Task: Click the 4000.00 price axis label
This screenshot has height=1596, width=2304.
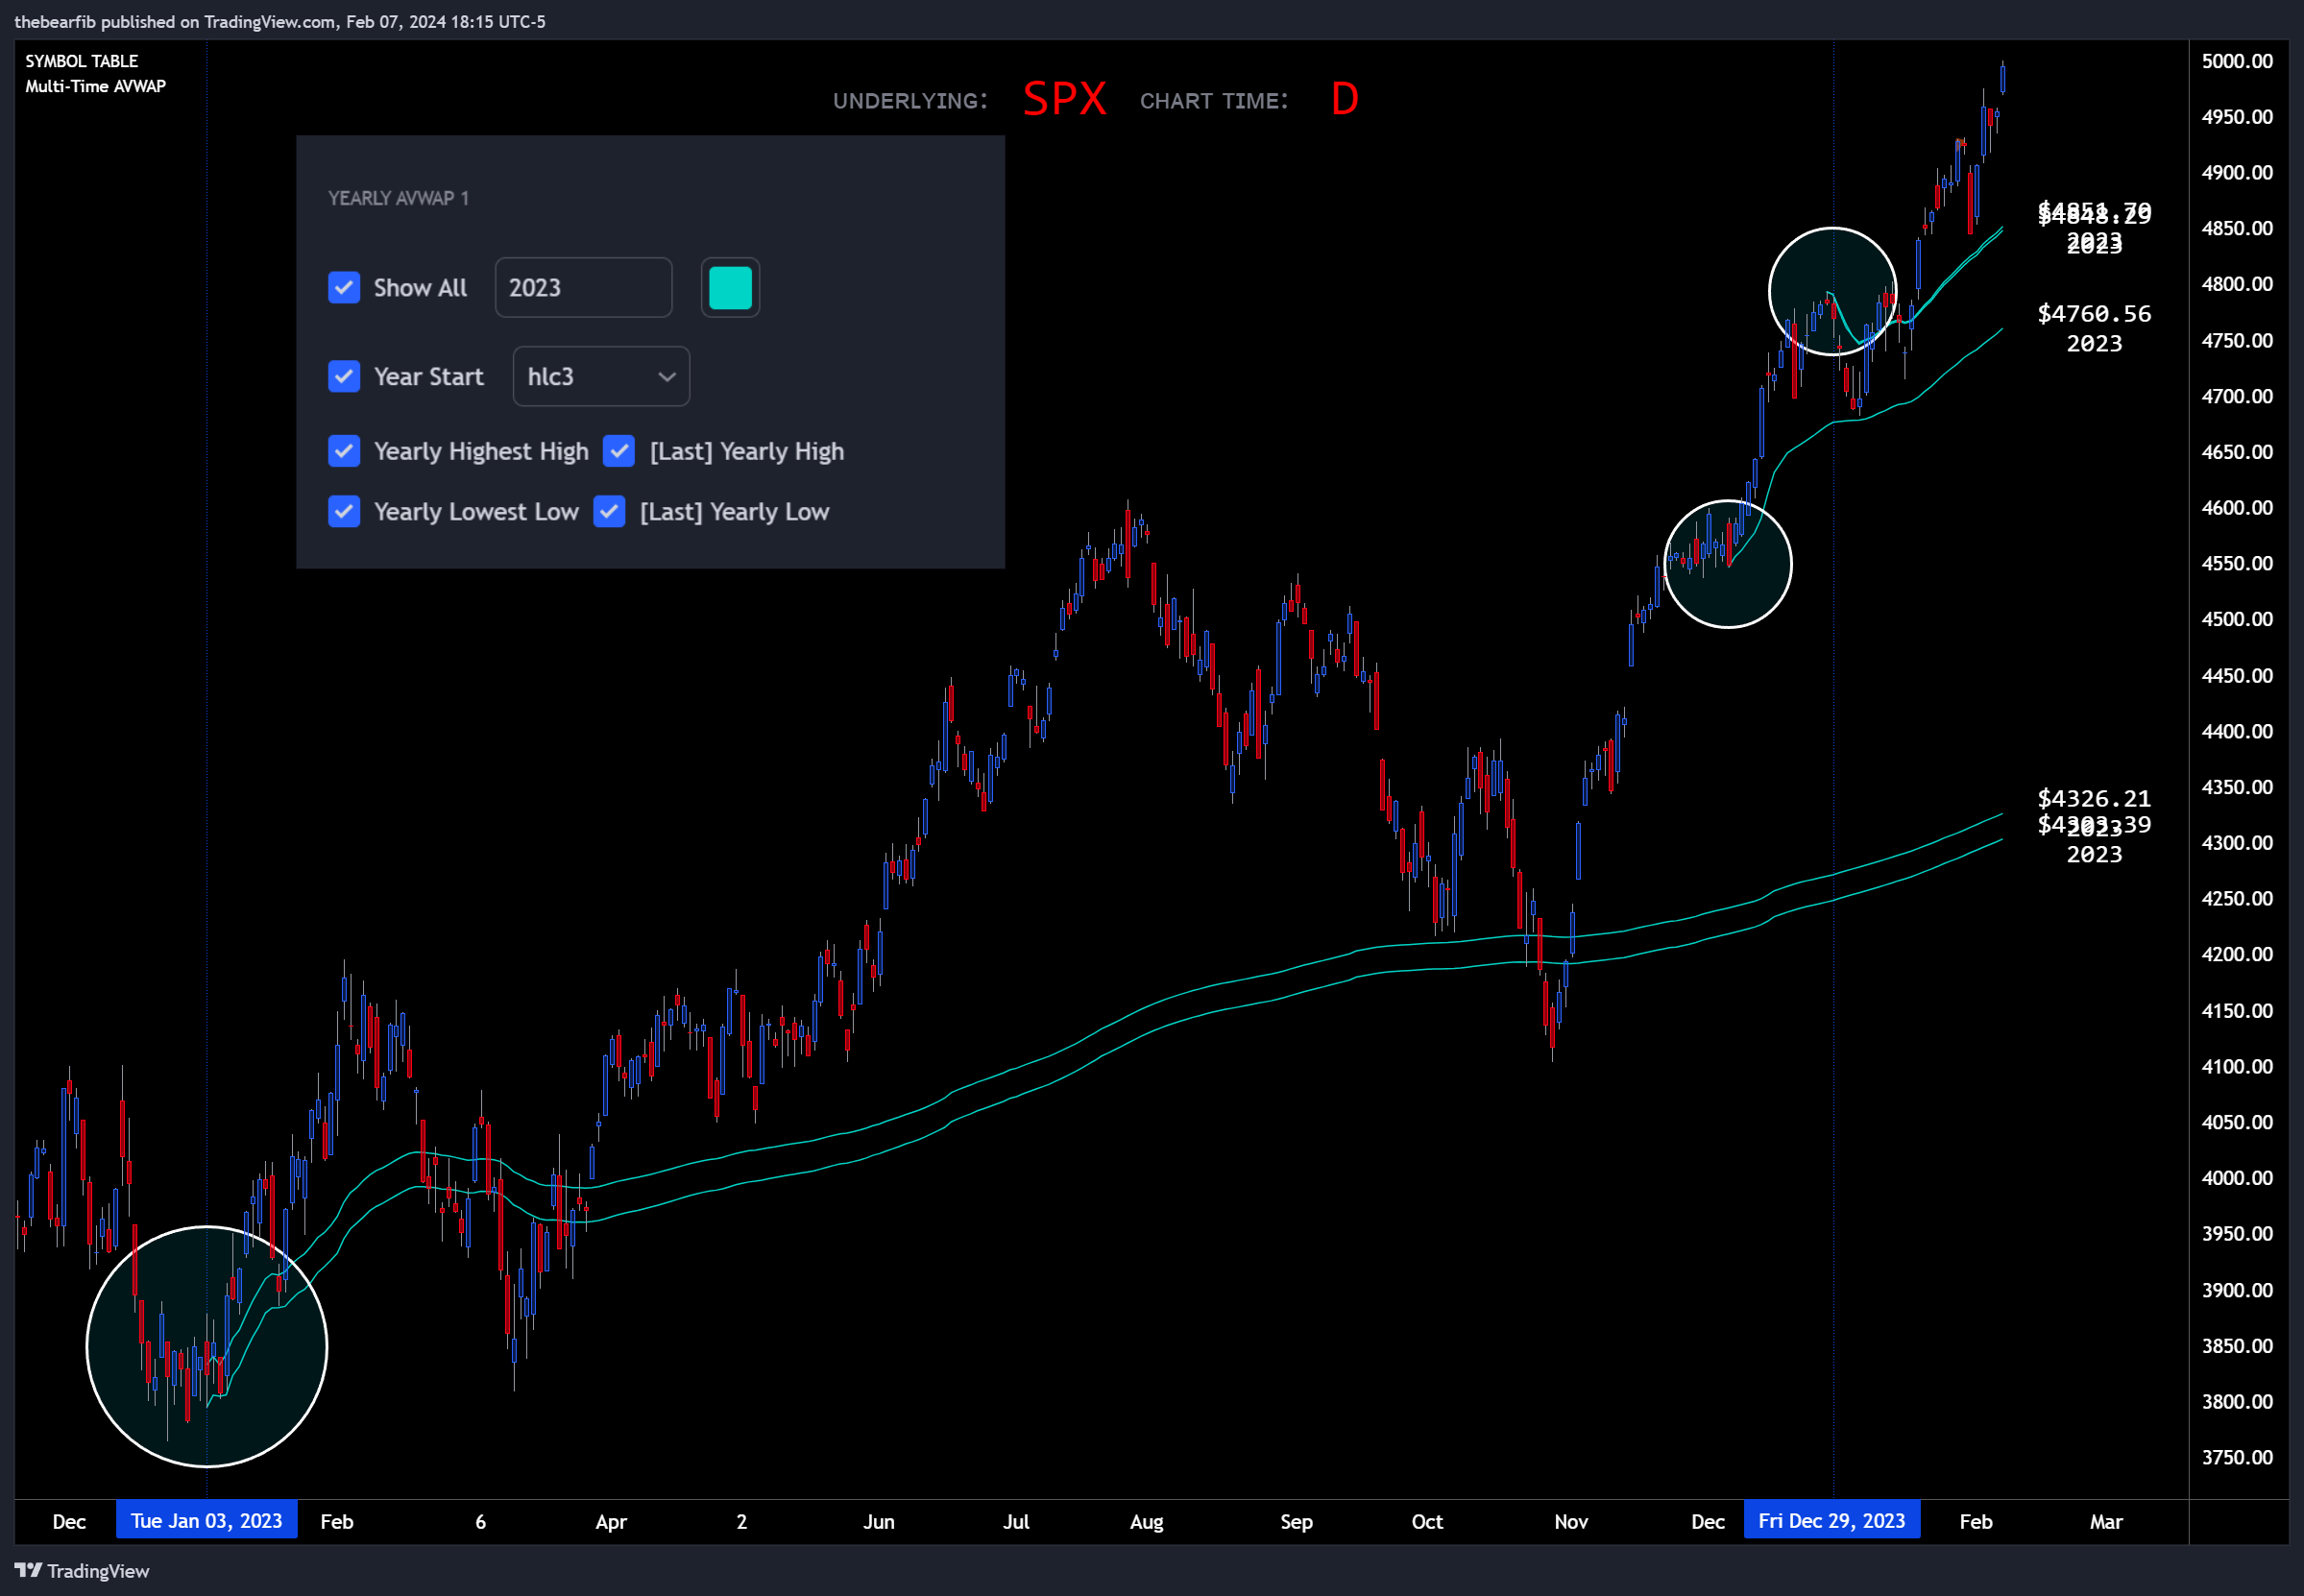Action: coord(2237,1177)
